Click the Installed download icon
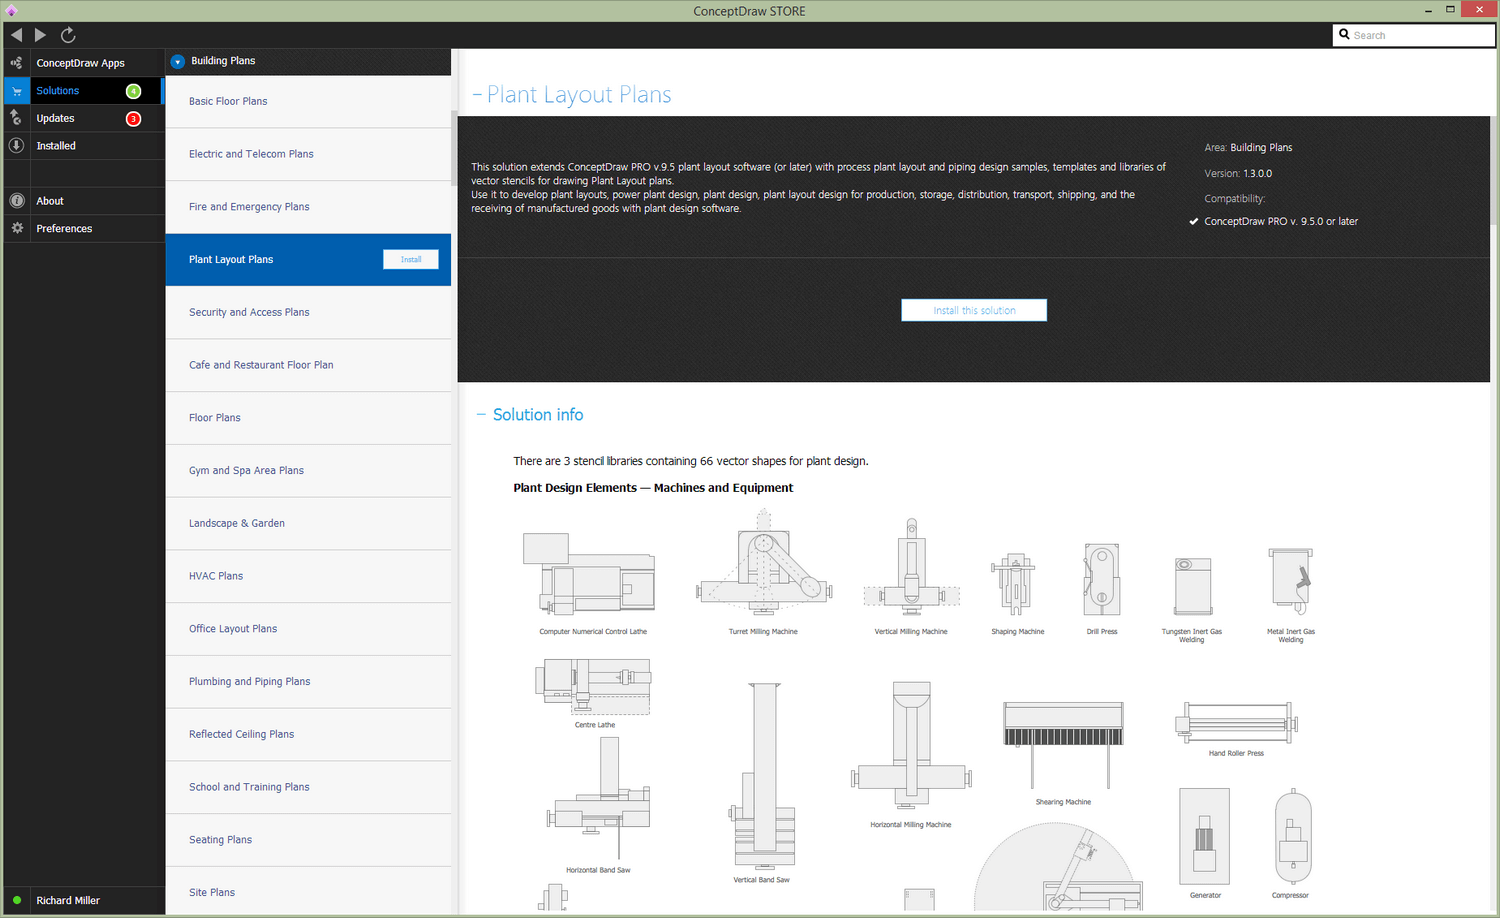Screen dimensions: 1500x918 [16, 146]
